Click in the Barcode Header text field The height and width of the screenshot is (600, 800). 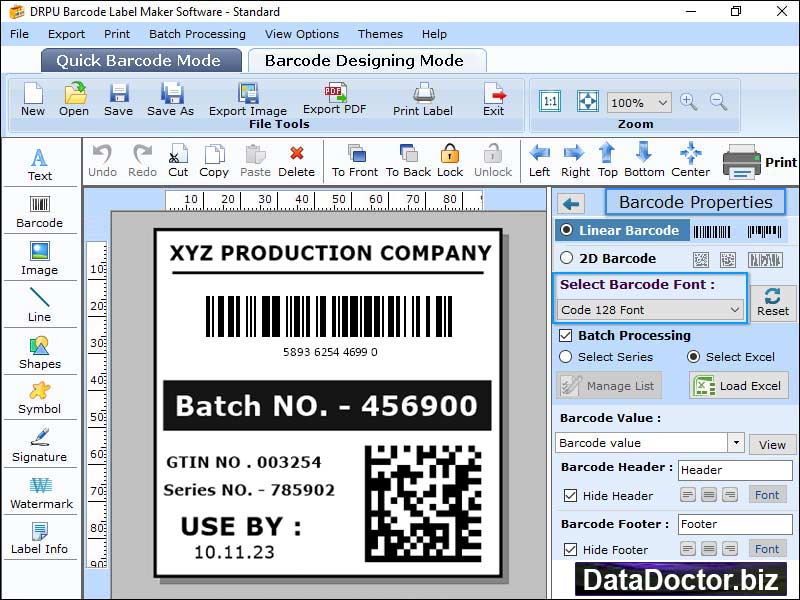(x=734, y=470)
